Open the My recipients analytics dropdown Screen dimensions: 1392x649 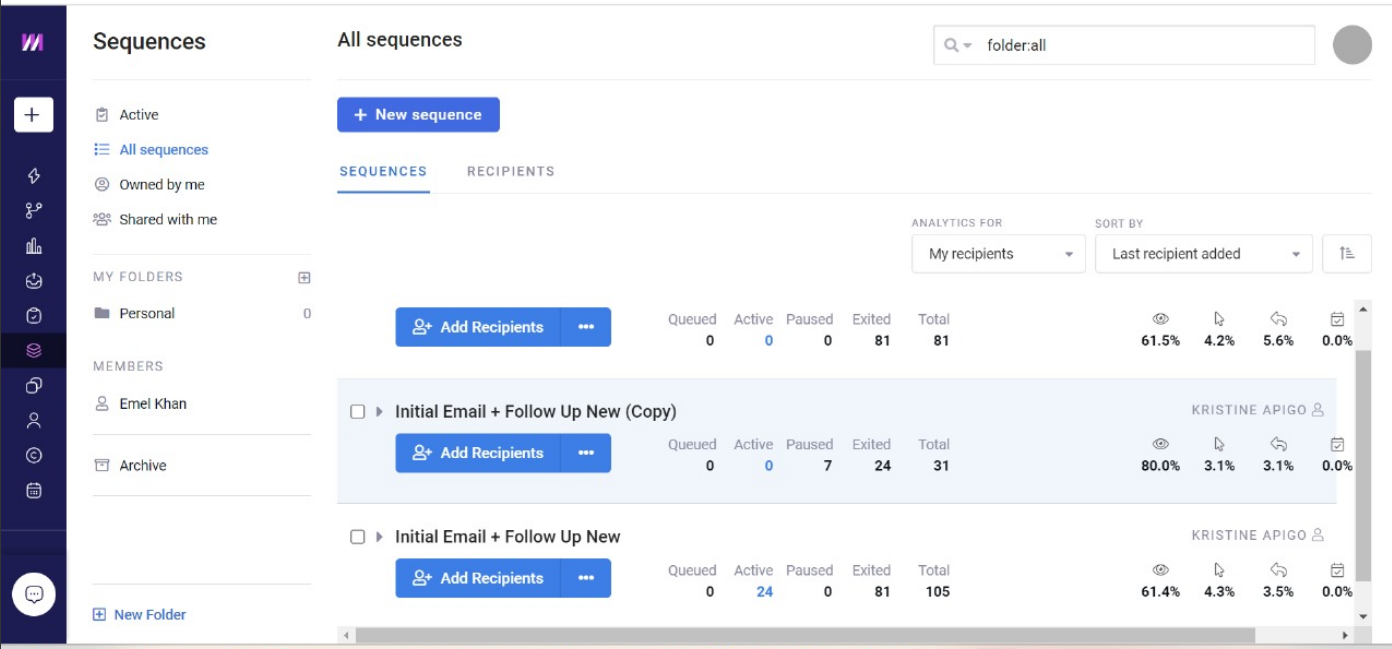998,254
